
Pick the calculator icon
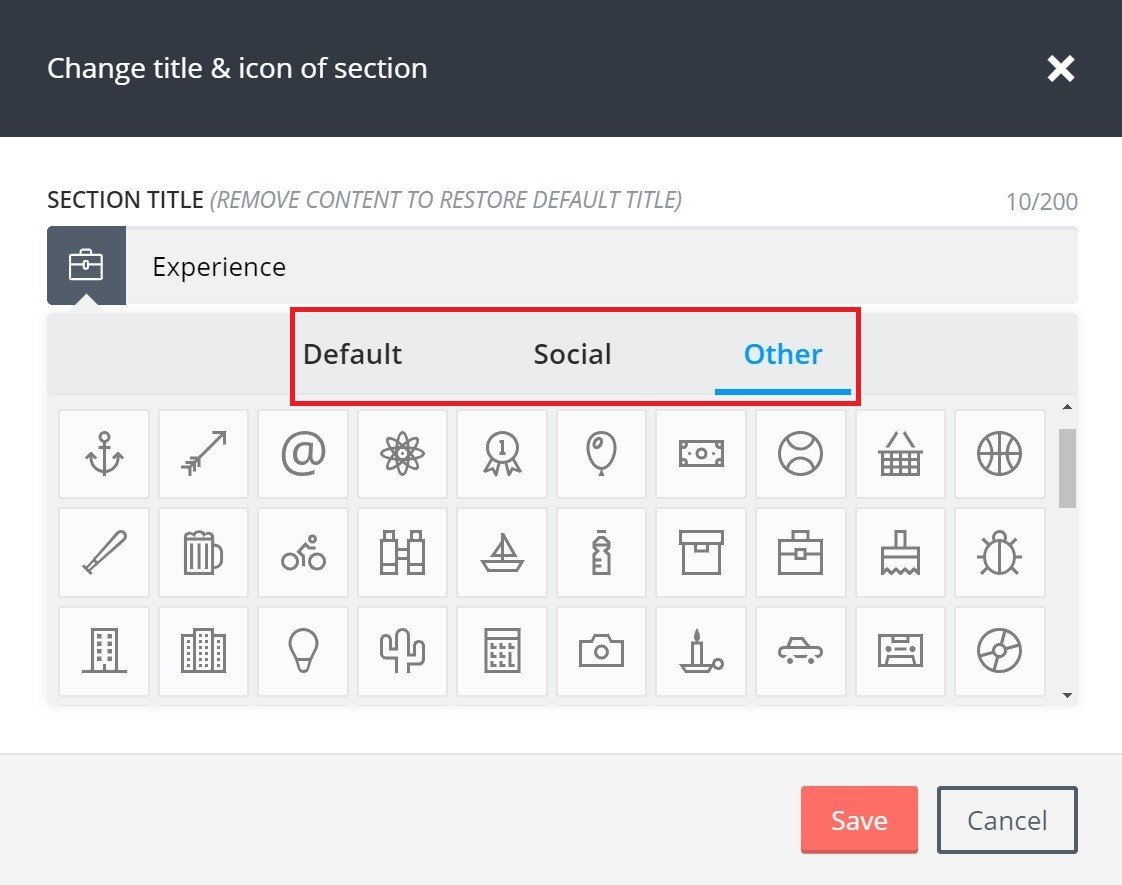coord(501,651)
